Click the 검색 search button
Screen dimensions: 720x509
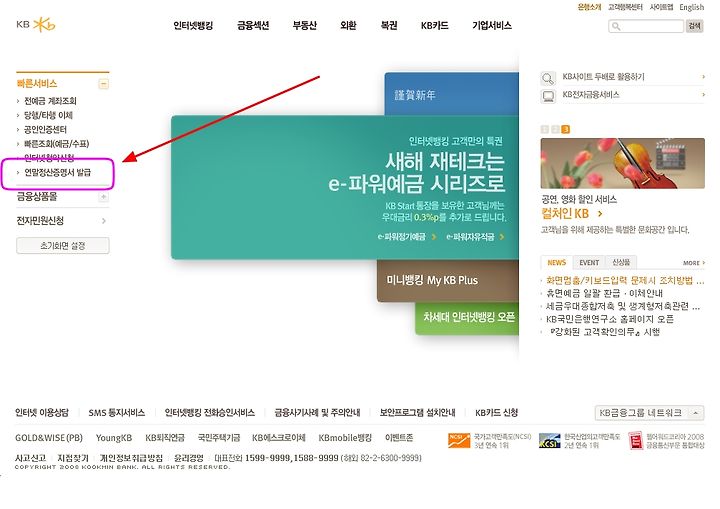click(x=695, y=26)
